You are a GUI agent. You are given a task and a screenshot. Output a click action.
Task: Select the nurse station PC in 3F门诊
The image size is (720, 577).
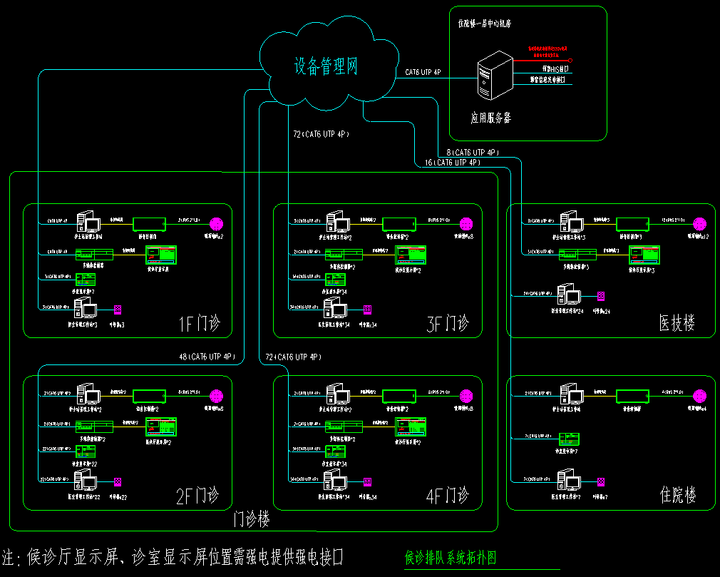click(x=338, y=222)
